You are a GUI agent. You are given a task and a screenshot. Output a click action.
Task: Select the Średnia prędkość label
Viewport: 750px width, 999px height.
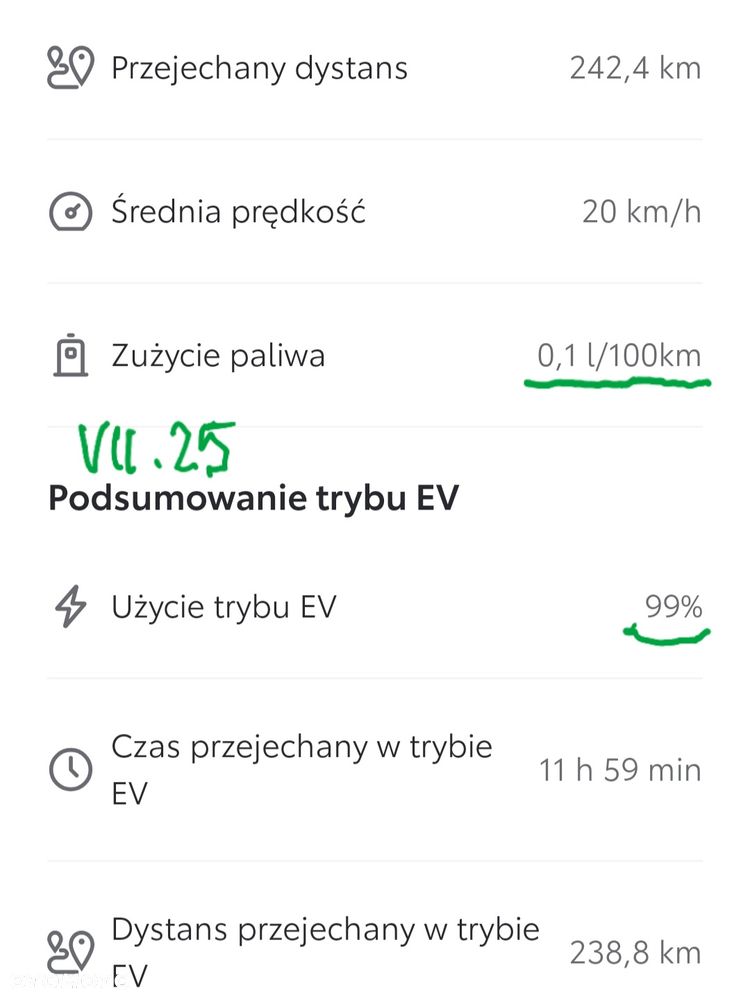(x=239, y=212)
